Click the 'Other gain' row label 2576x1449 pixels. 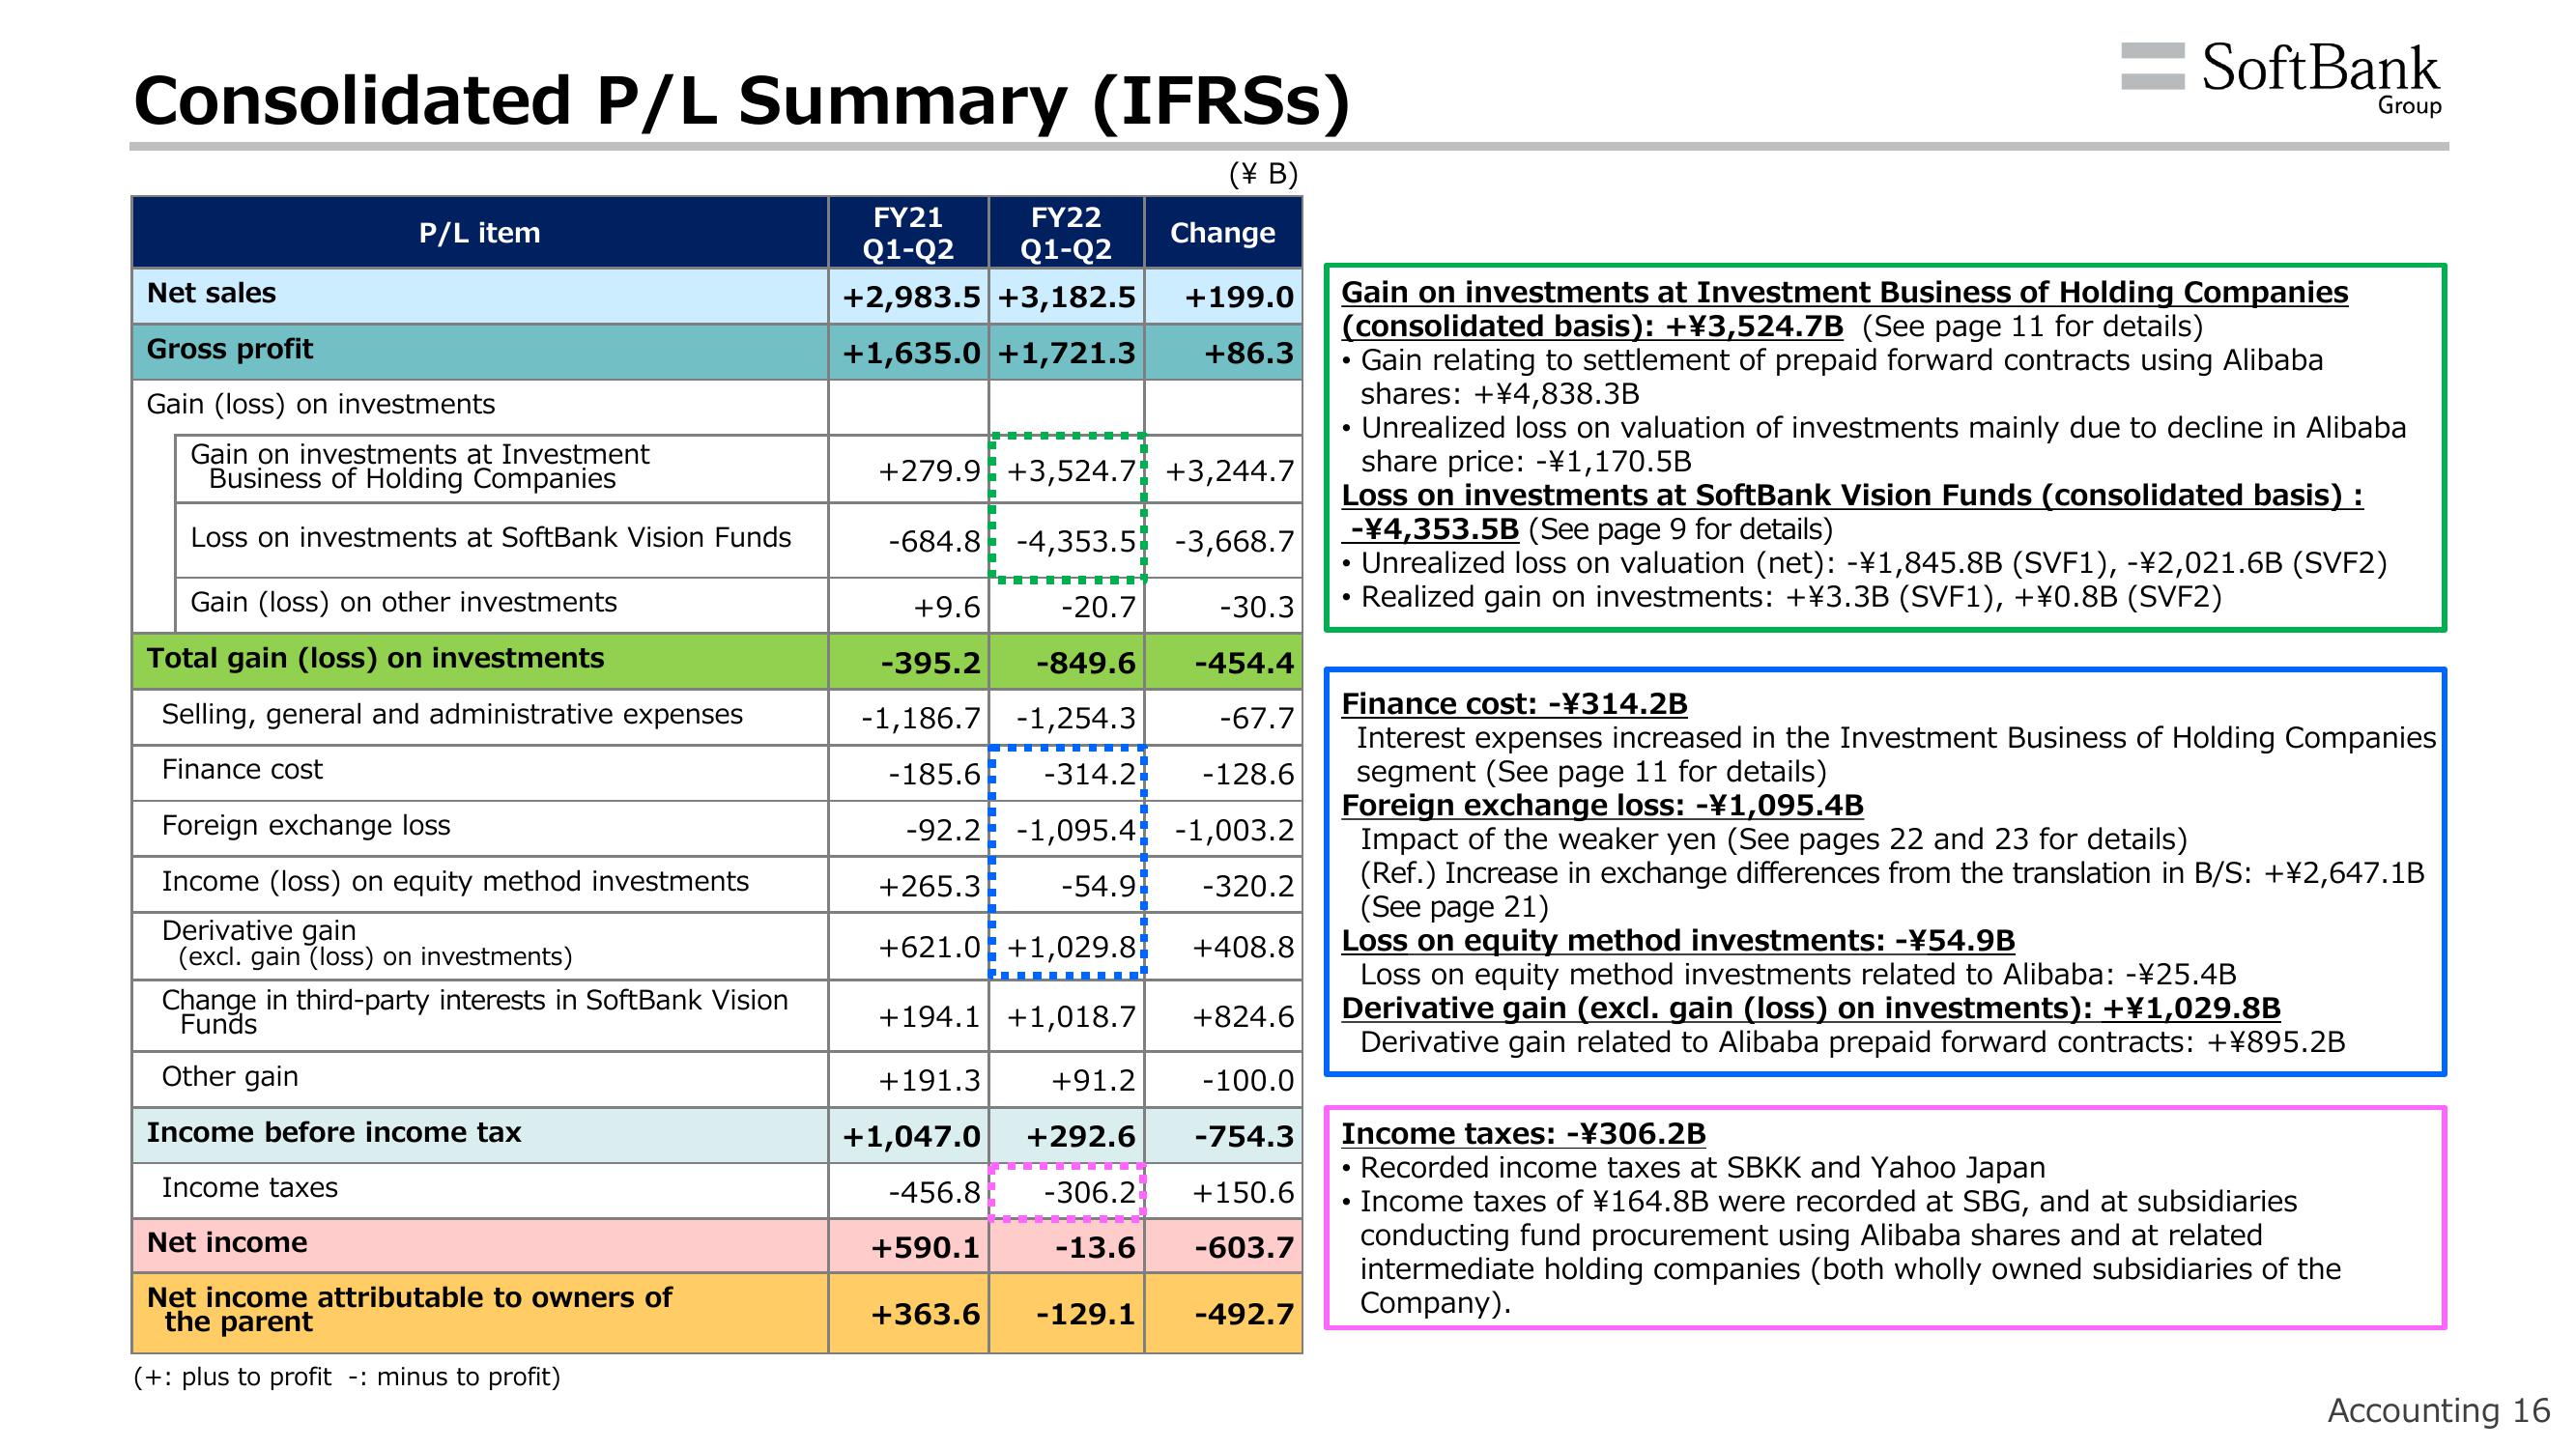(x=230, y=1077)
